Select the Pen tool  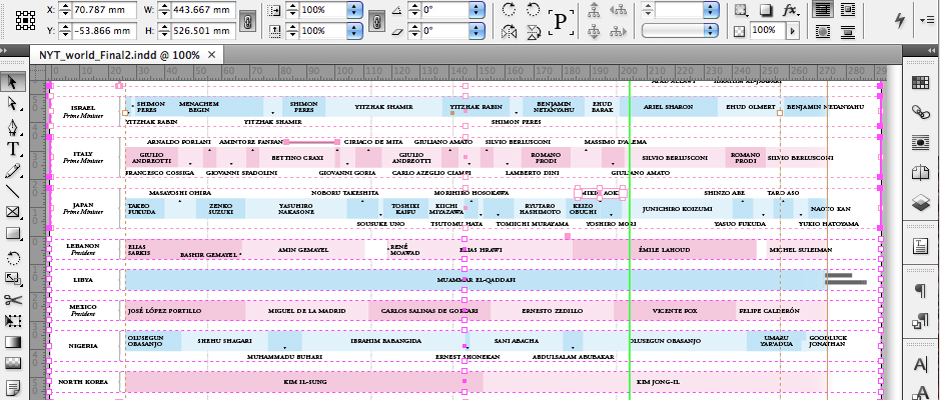pos(14,127)
